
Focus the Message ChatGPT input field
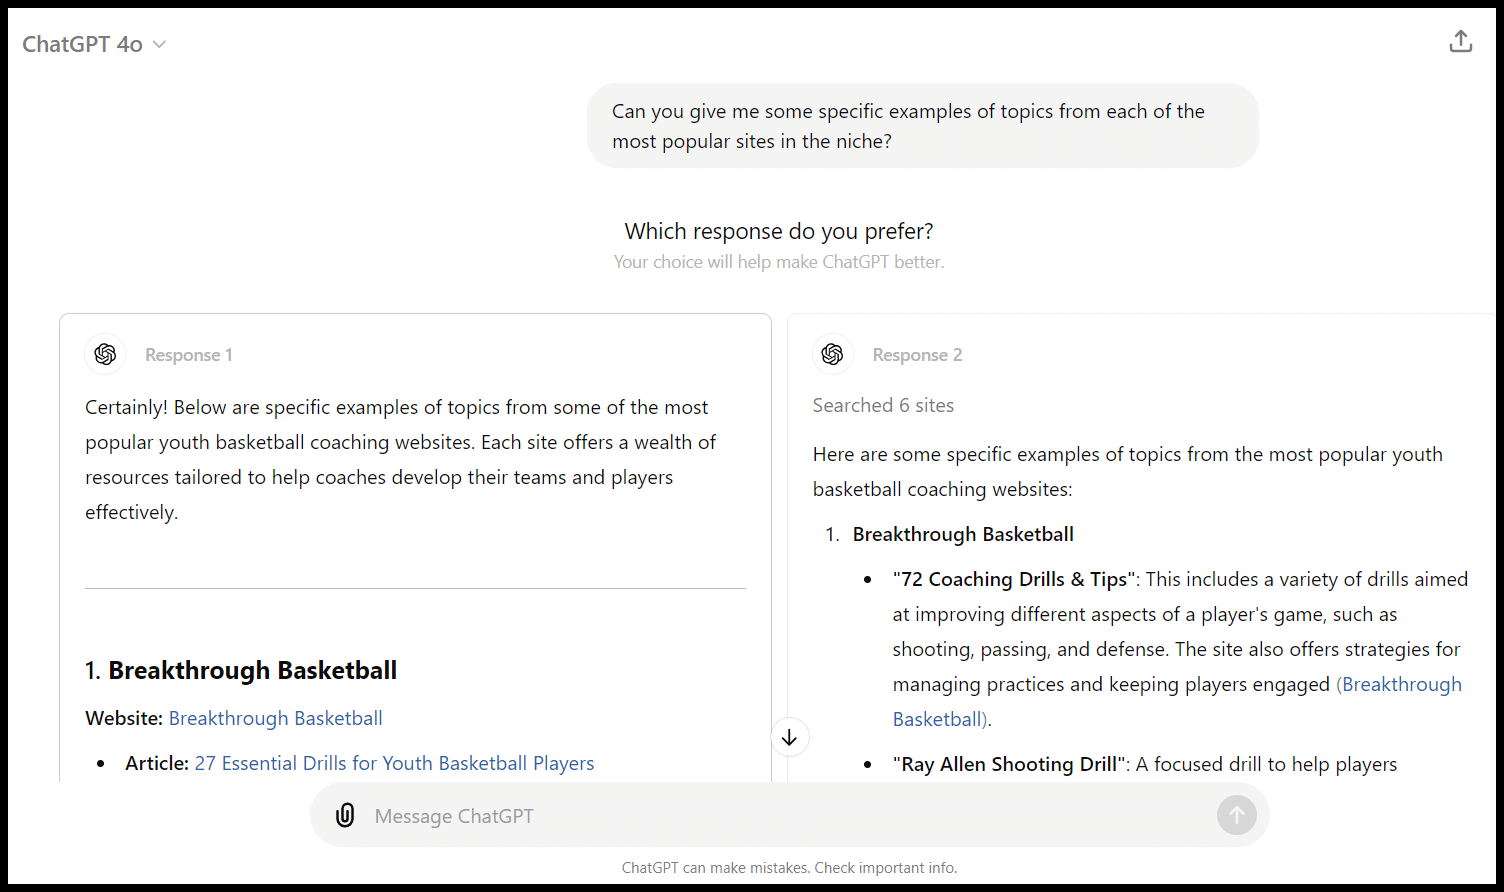point(790,815)
